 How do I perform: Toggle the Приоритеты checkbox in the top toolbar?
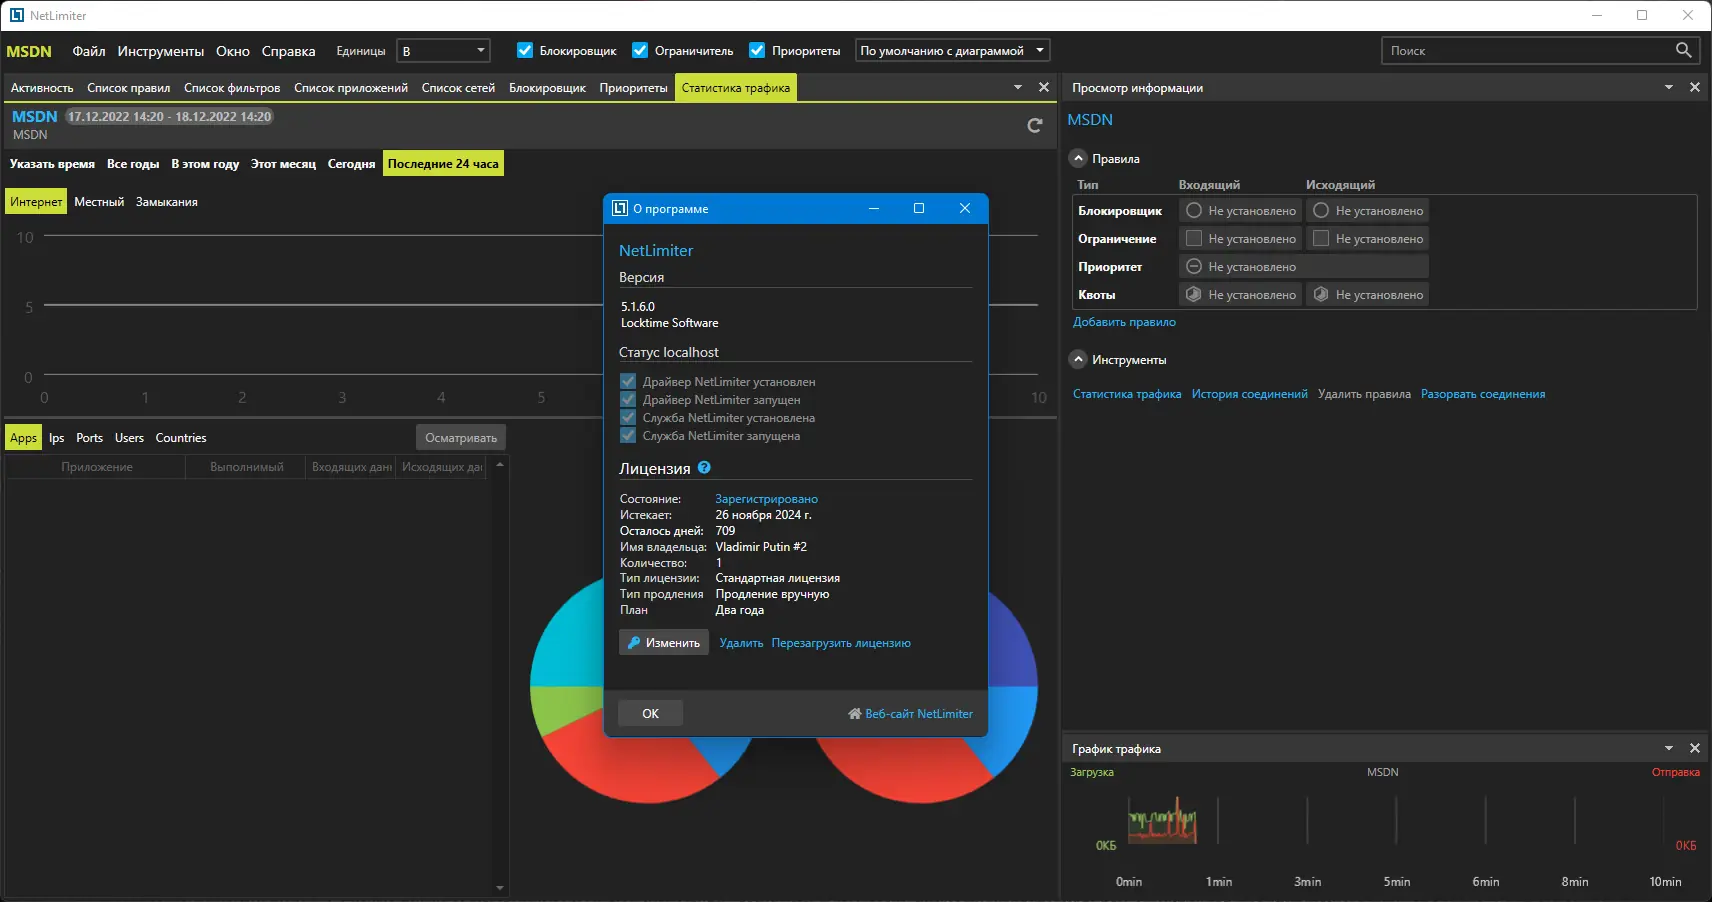[757, 50]
